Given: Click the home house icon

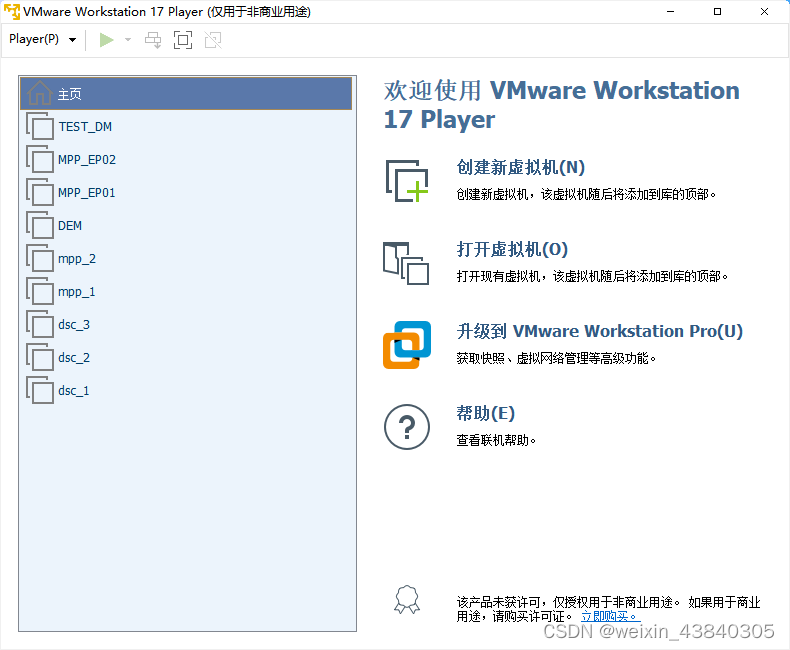Looking at the screenshot, I should click(x=39, y=93).
